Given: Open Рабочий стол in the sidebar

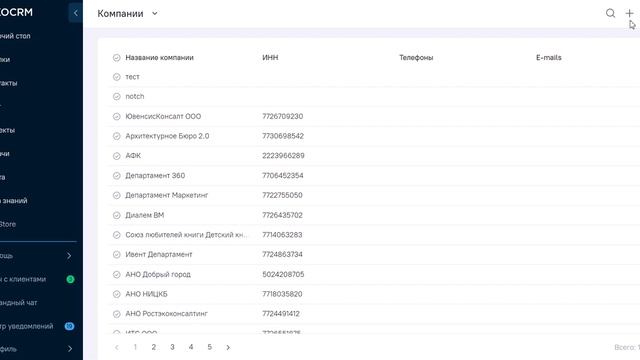Looking at the screenshot, I should point(15,36).
